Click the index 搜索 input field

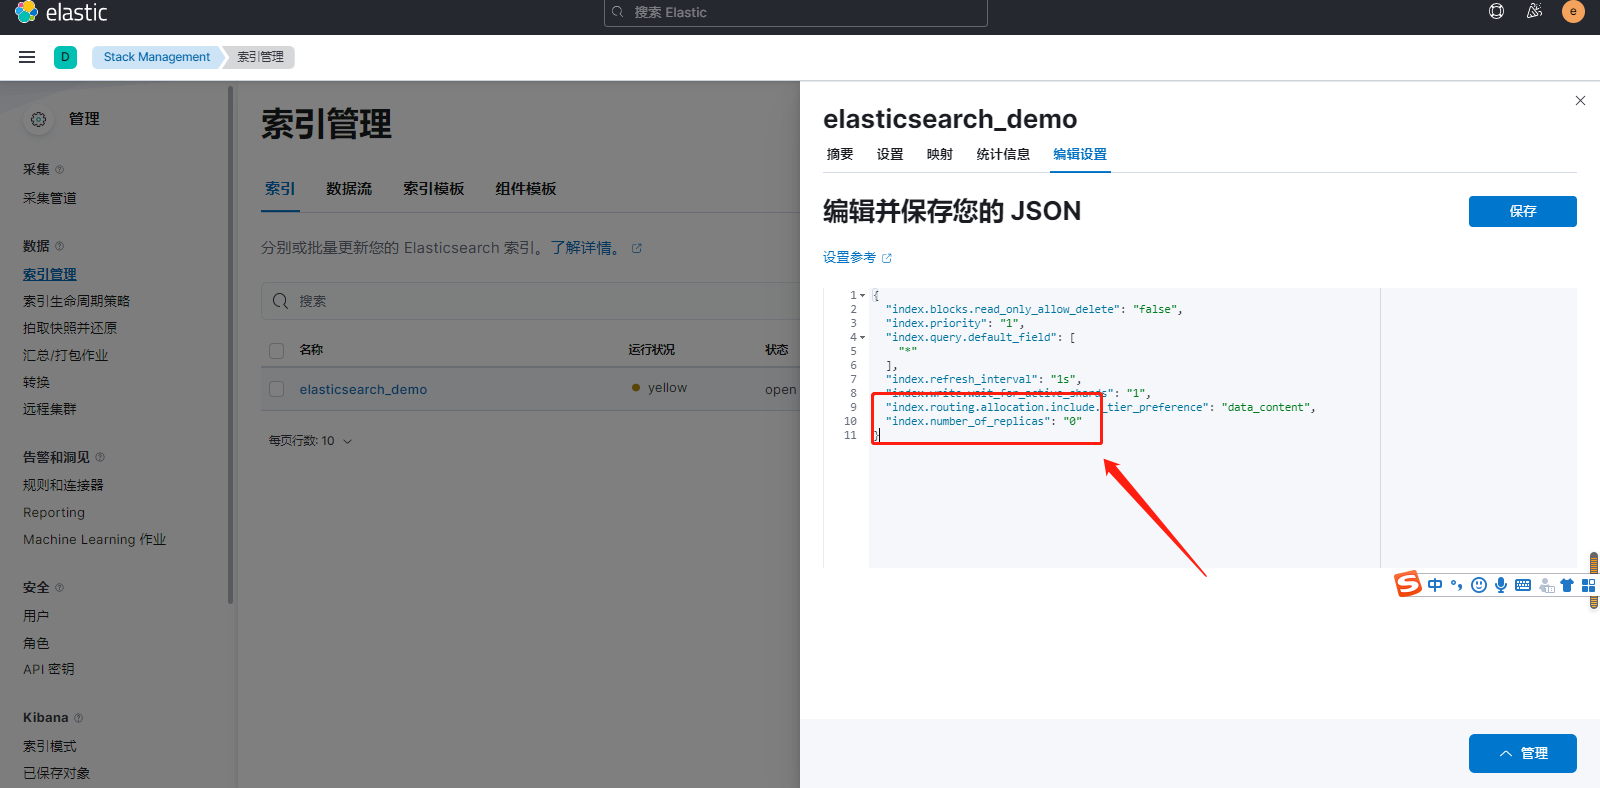pyautogui.click(x=530, y=301)
